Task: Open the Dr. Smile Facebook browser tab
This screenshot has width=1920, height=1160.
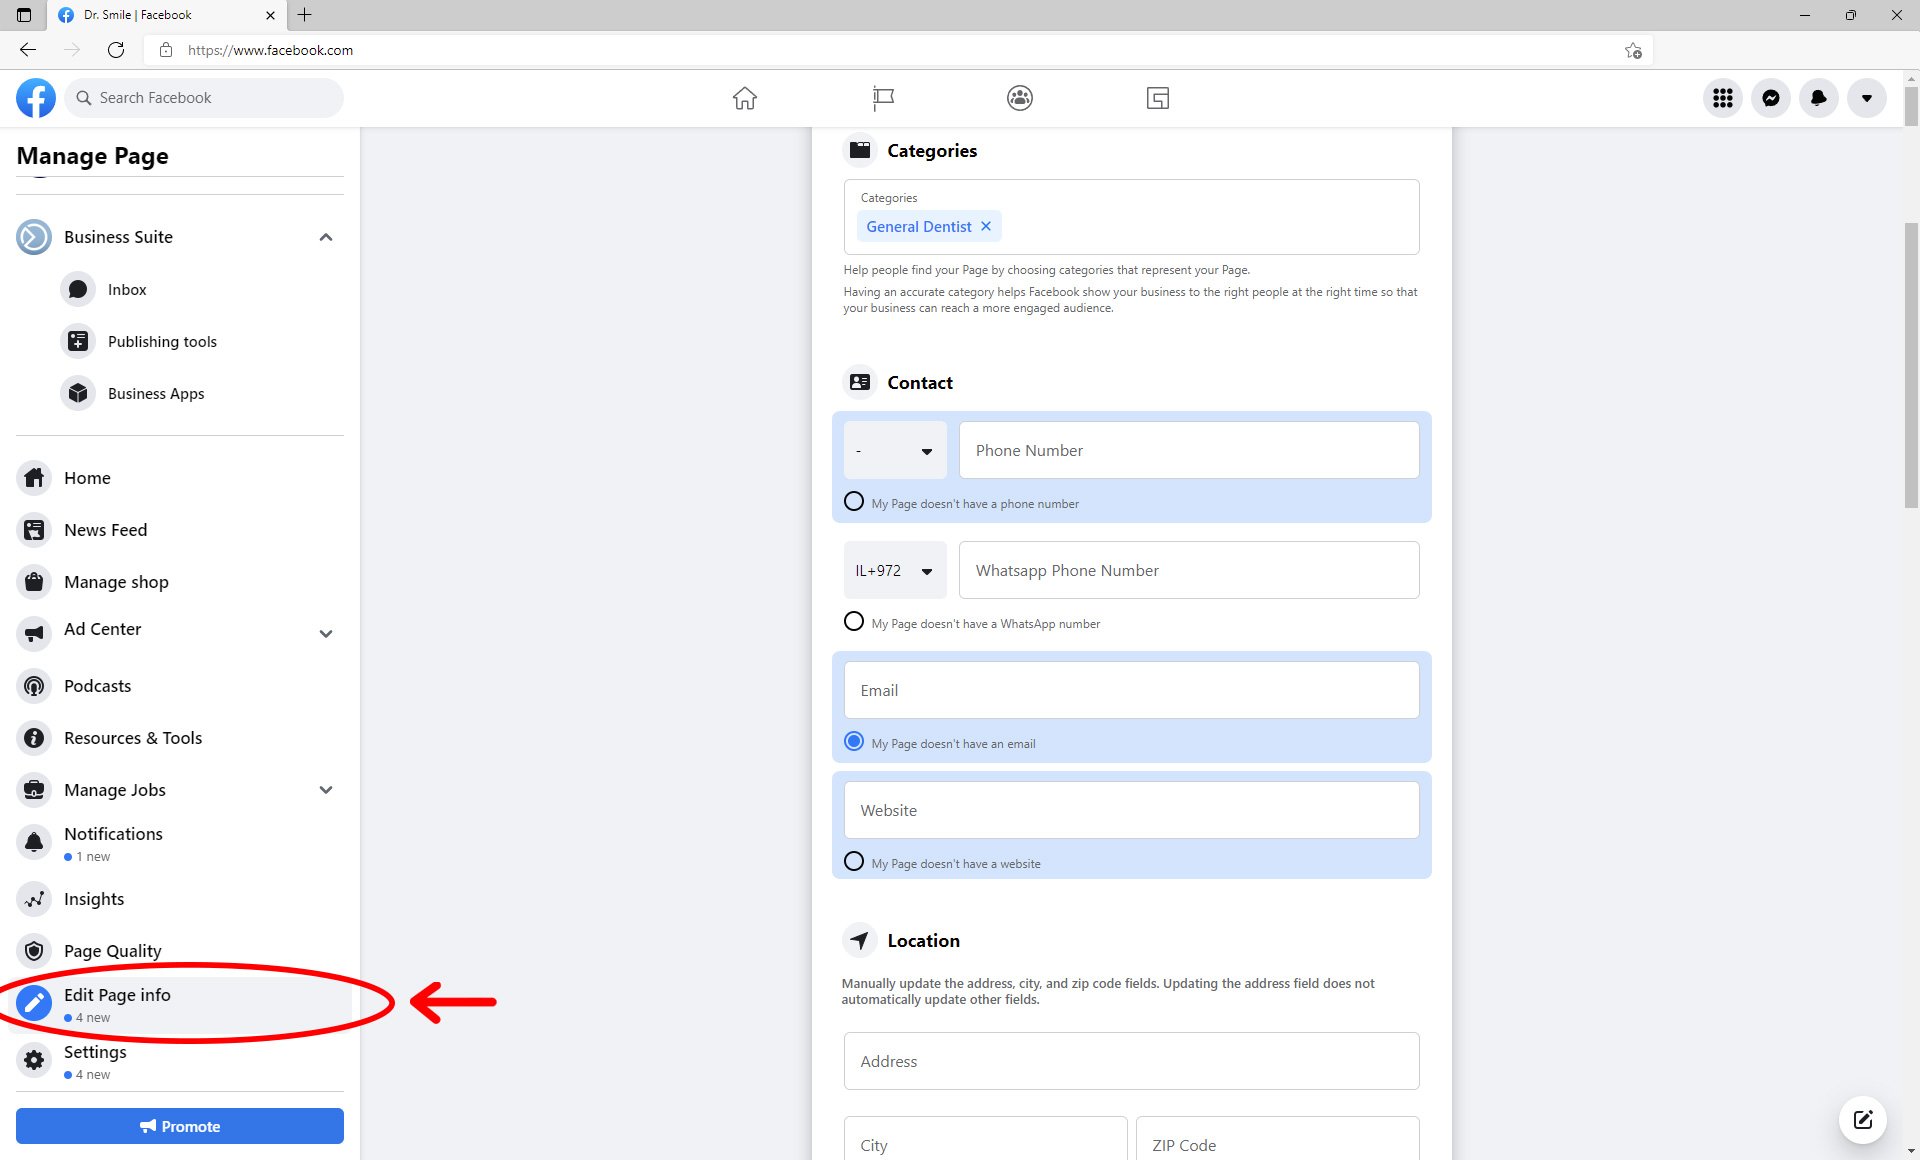Action: coord(165,15)
